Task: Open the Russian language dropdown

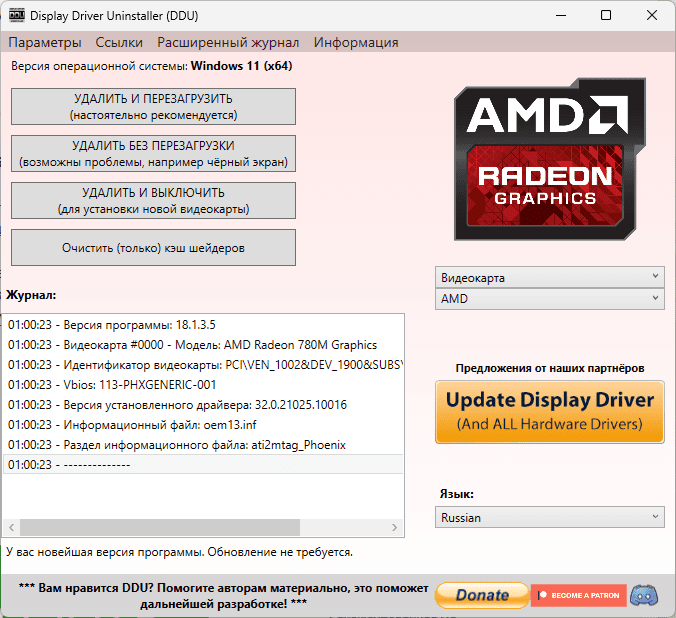Action: 549,517
